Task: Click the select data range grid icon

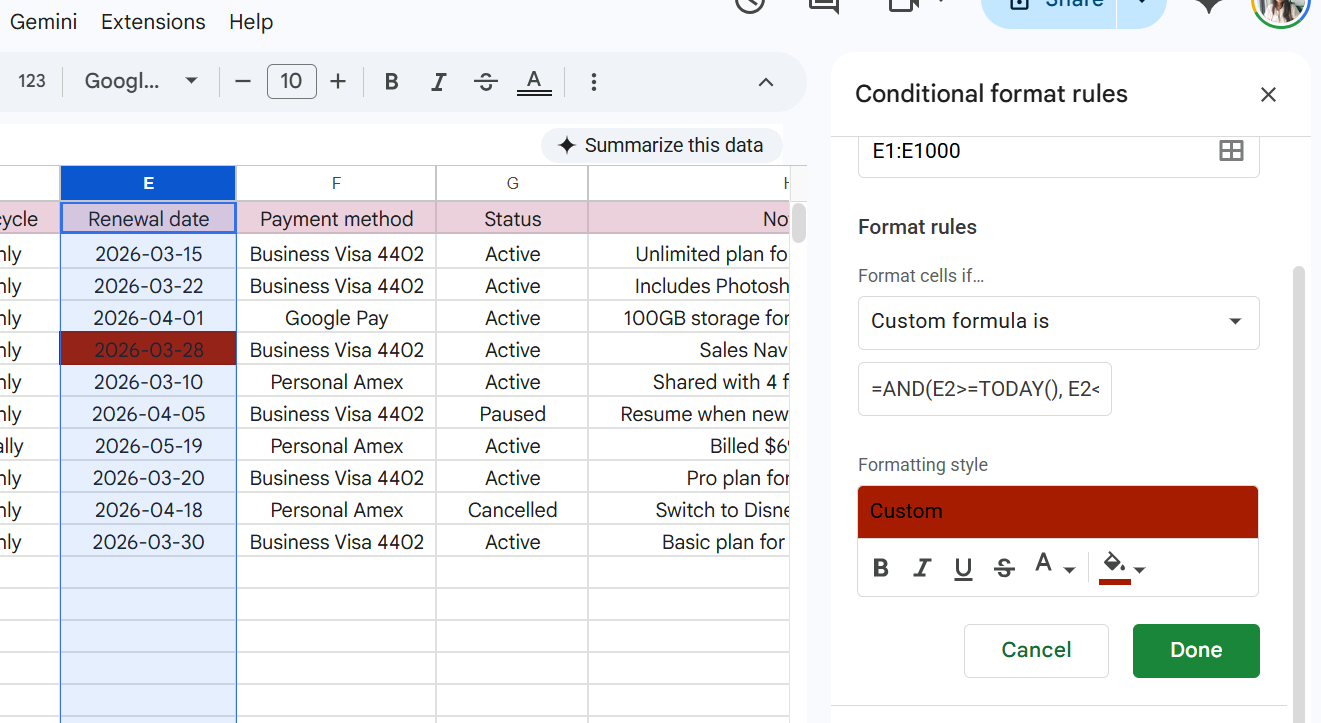Action: click(x=1231, y=151)
